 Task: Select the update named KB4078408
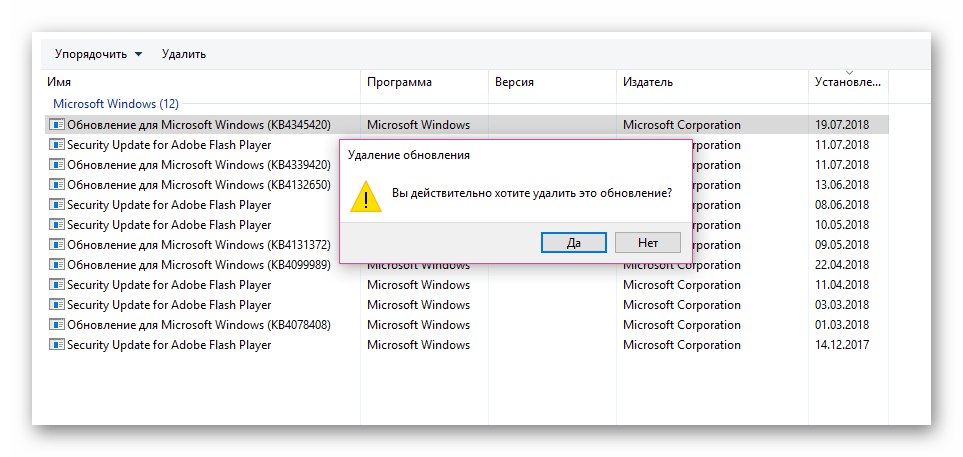point(199,325)
